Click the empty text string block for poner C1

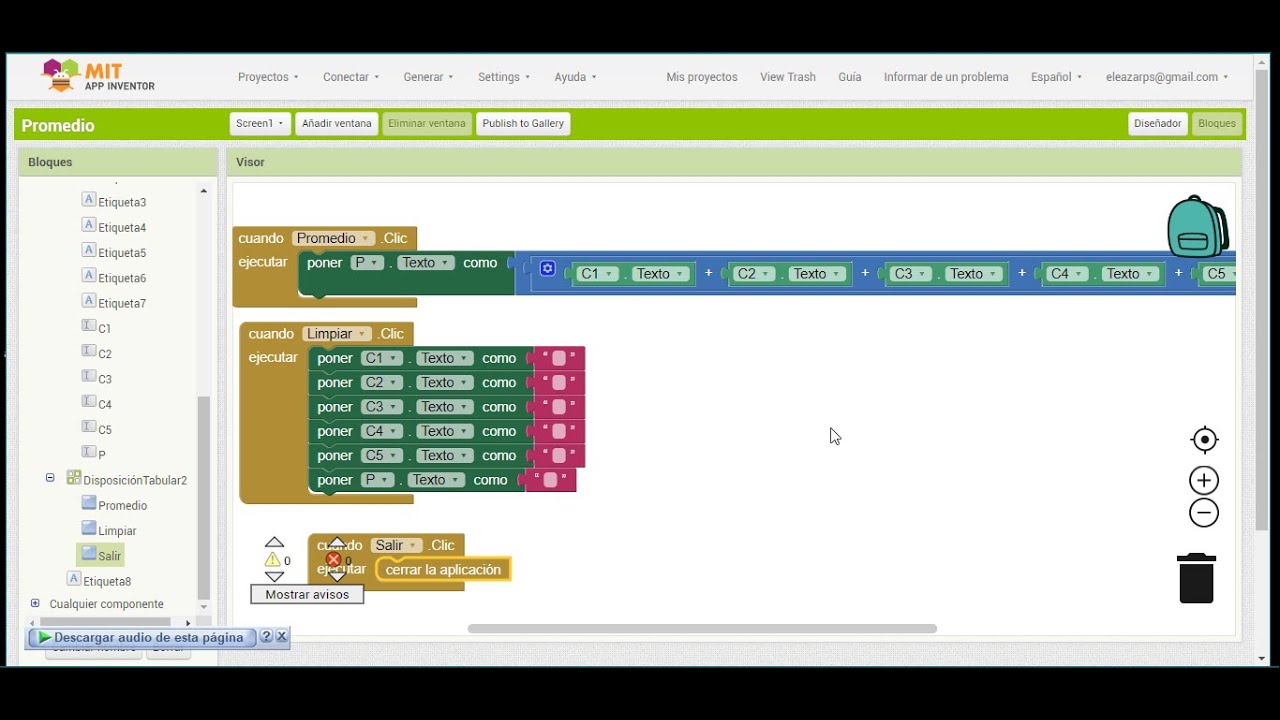(559, 358)
